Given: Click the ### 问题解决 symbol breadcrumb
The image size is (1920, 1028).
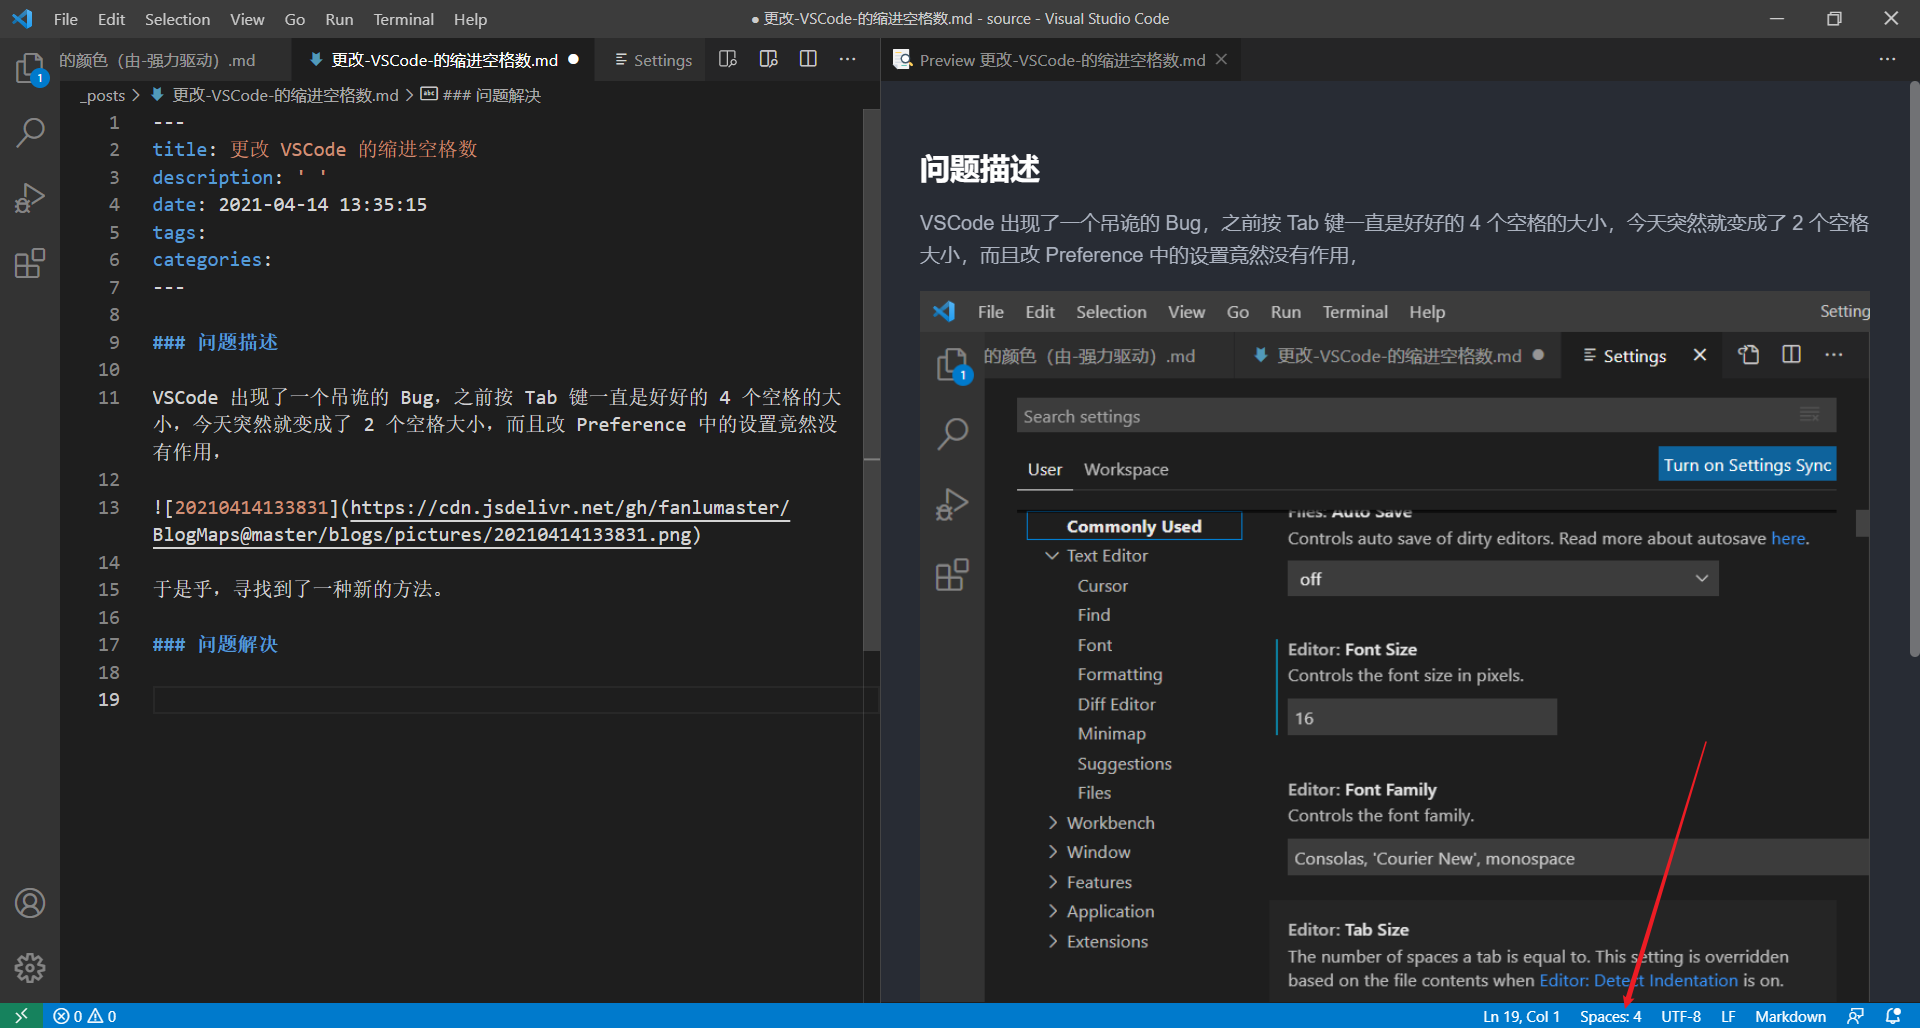Looking at the screenshot, I should tap(481, 95).
